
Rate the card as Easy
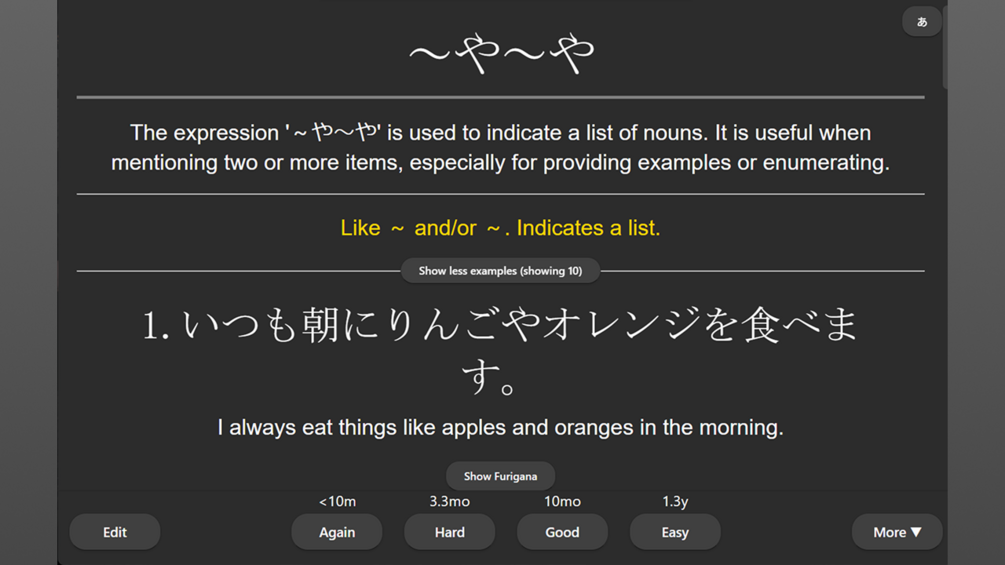point(675,532)
